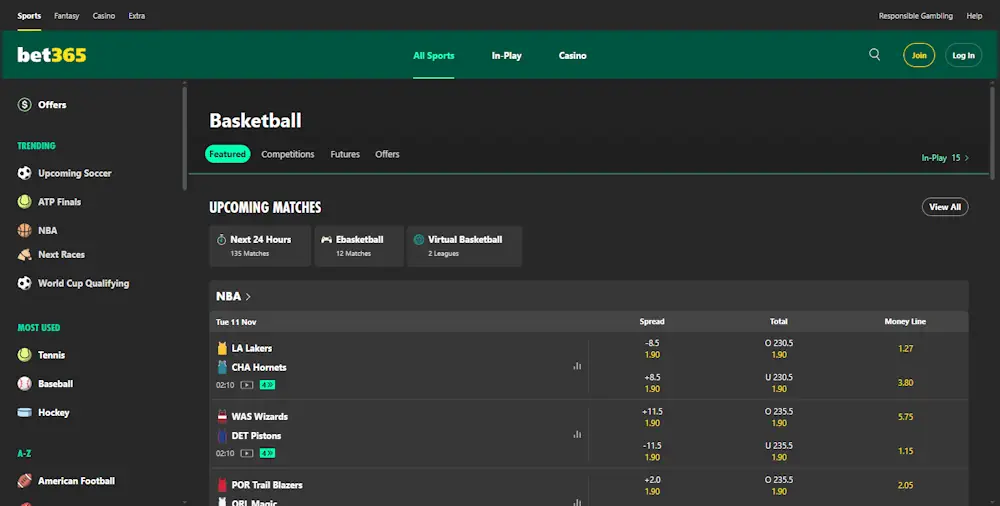
Task: Select Hockey puck icon under Most Used
Action: point(24,412)
